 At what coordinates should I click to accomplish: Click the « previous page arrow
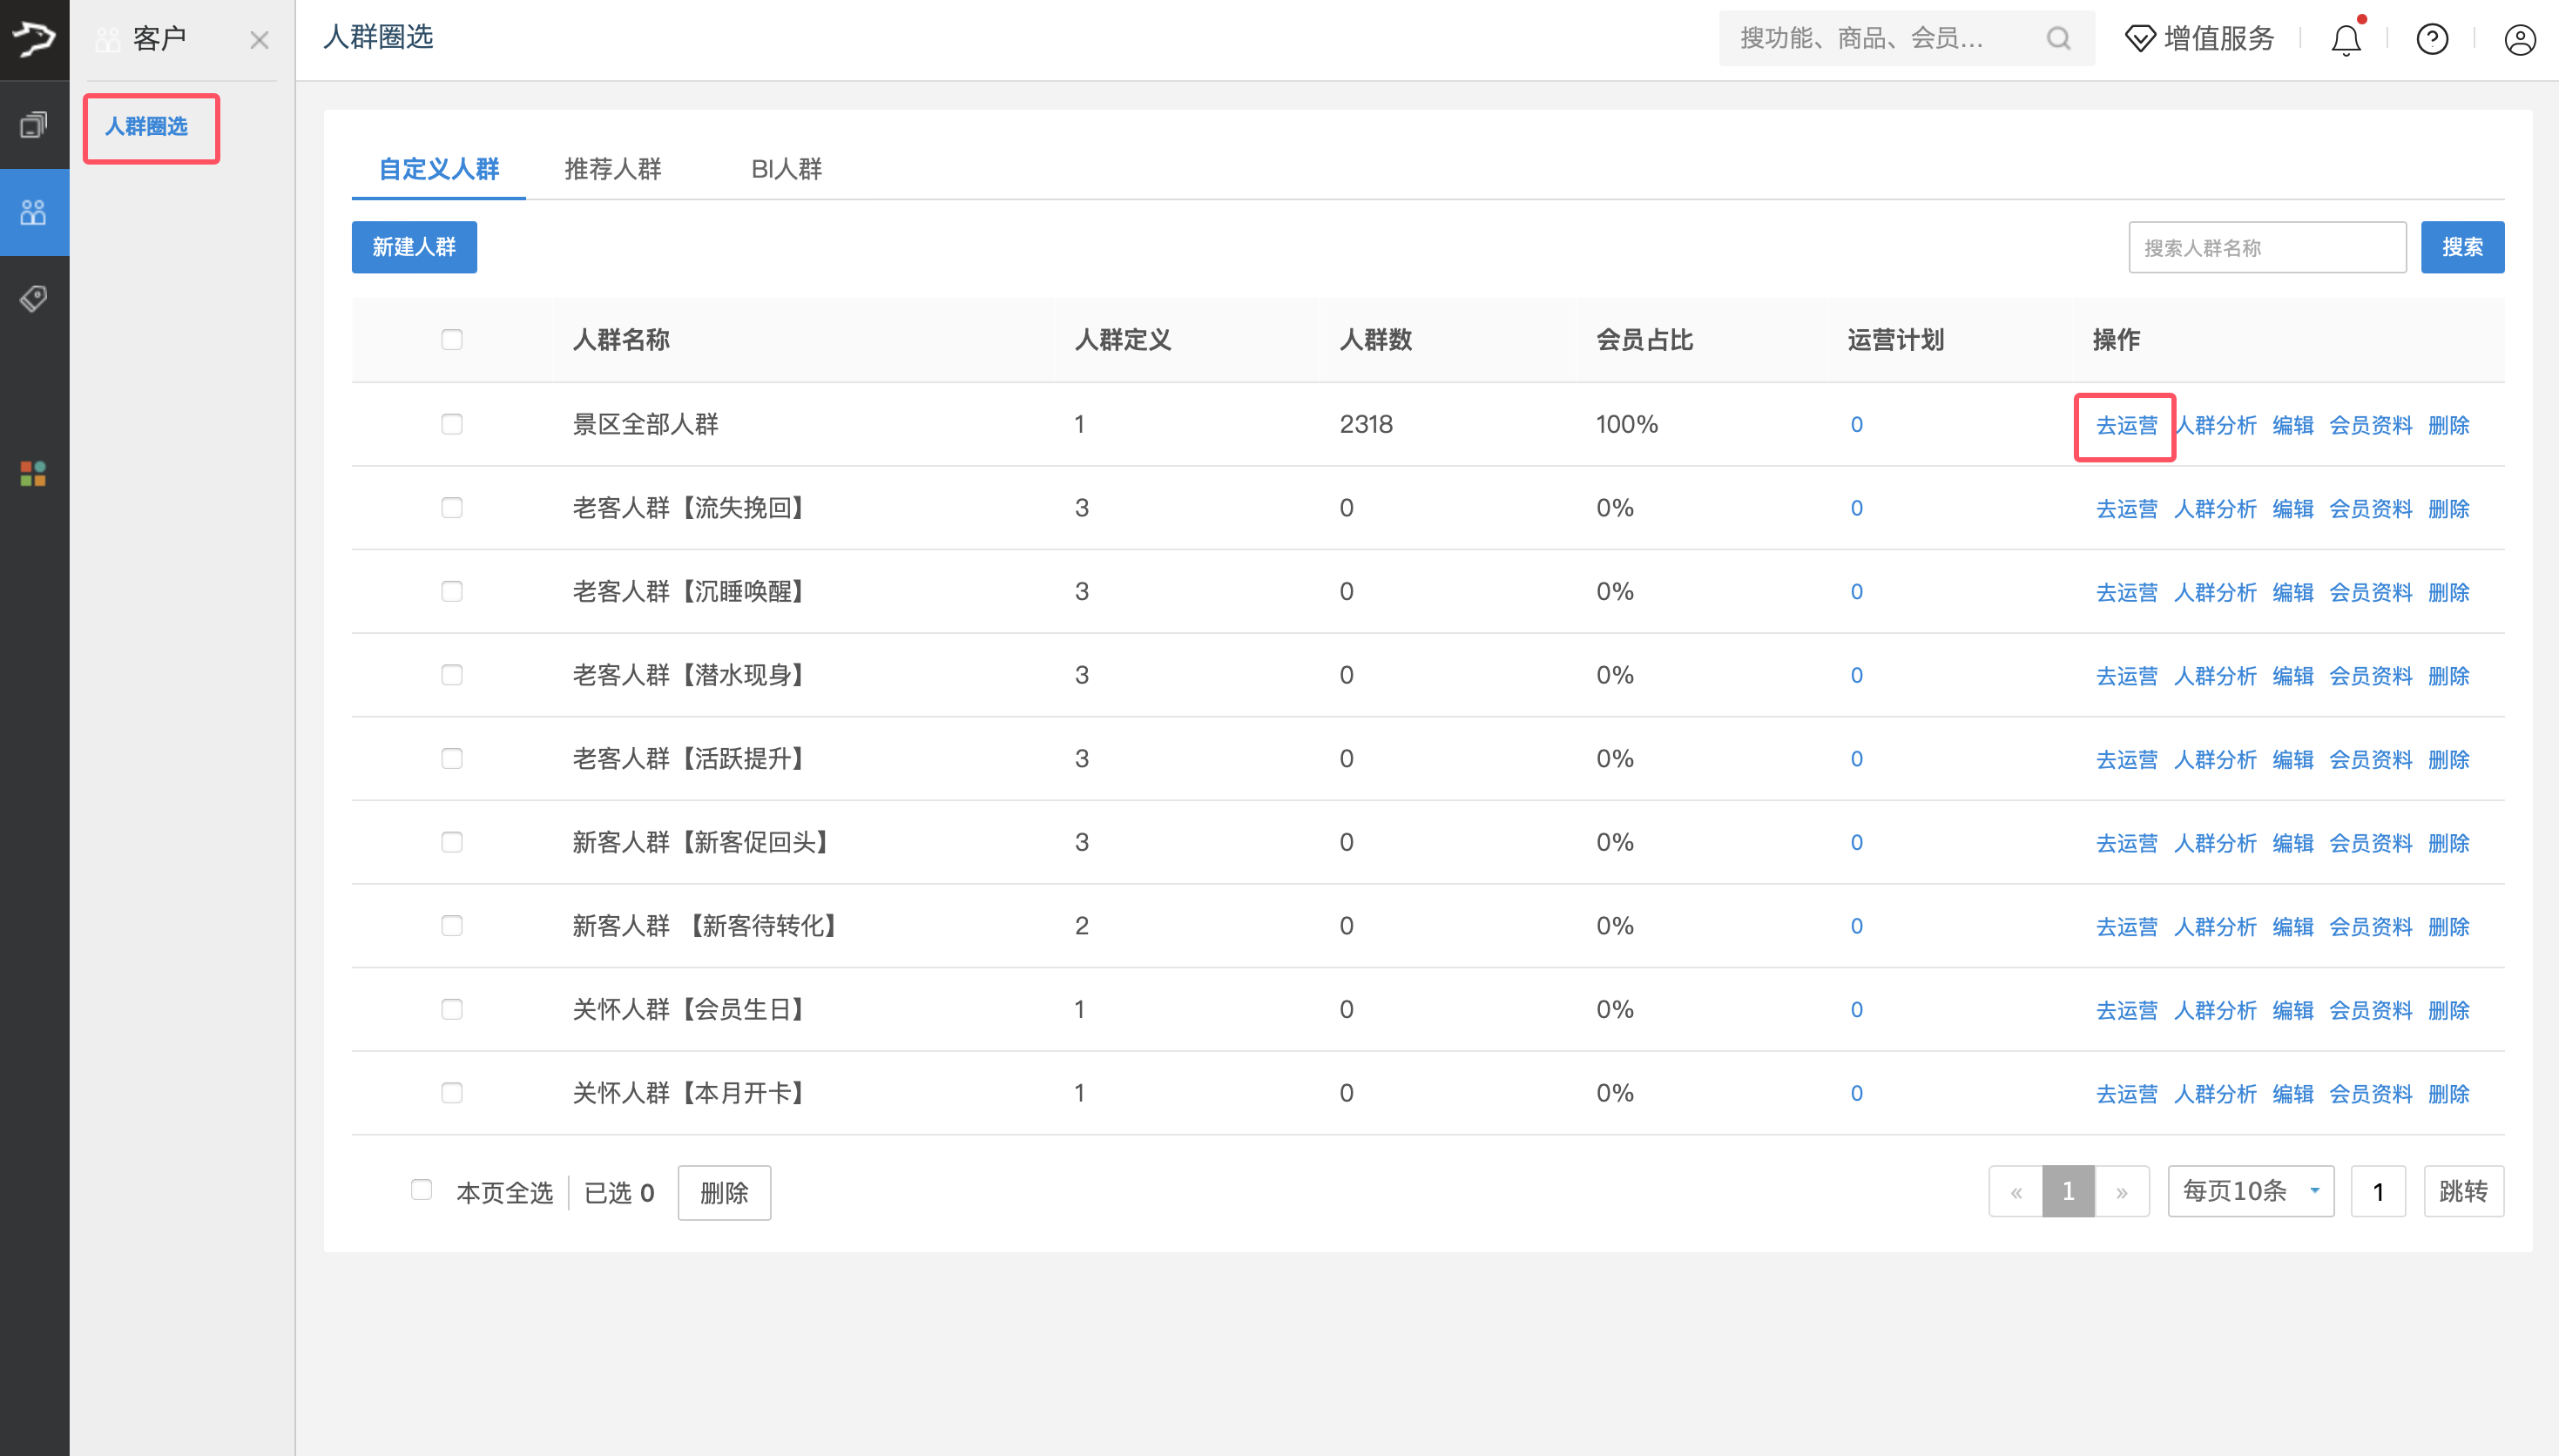[x=2016, y=1190]
